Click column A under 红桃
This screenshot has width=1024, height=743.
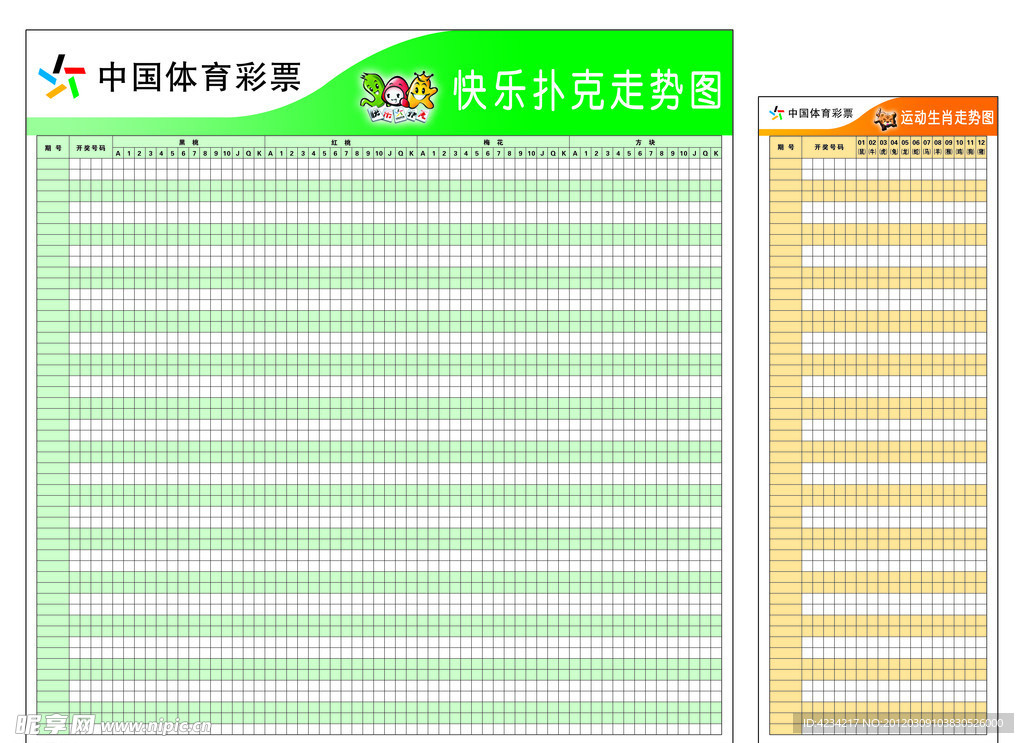[x=270, y=153]
